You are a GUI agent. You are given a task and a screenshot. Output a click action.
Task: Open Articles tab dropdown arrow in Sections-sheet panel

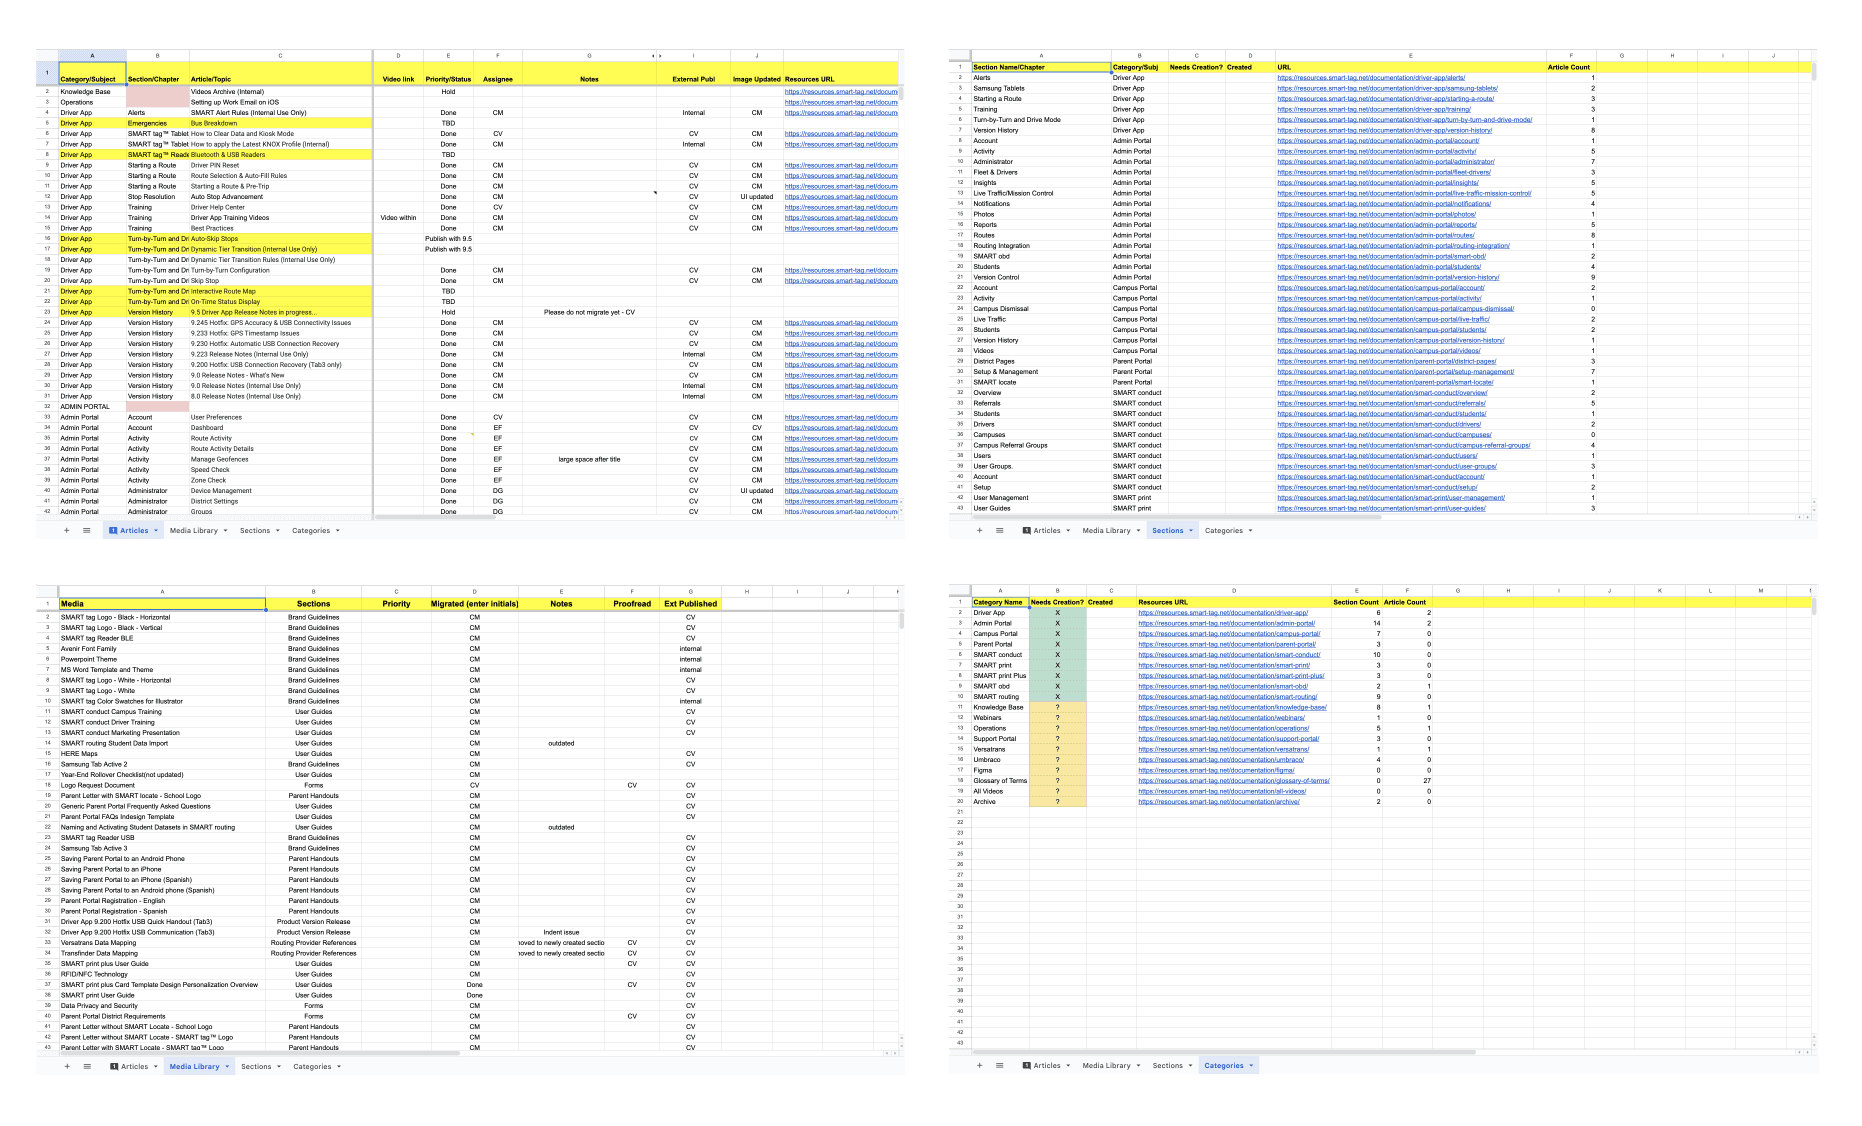click(x=1069, y=531)
